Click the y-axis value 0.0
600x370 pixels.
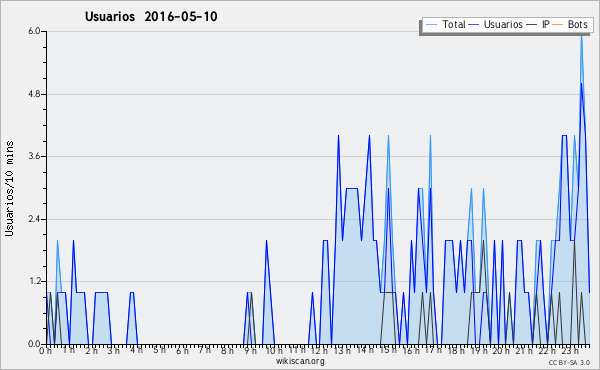click(x=34, y=344)
